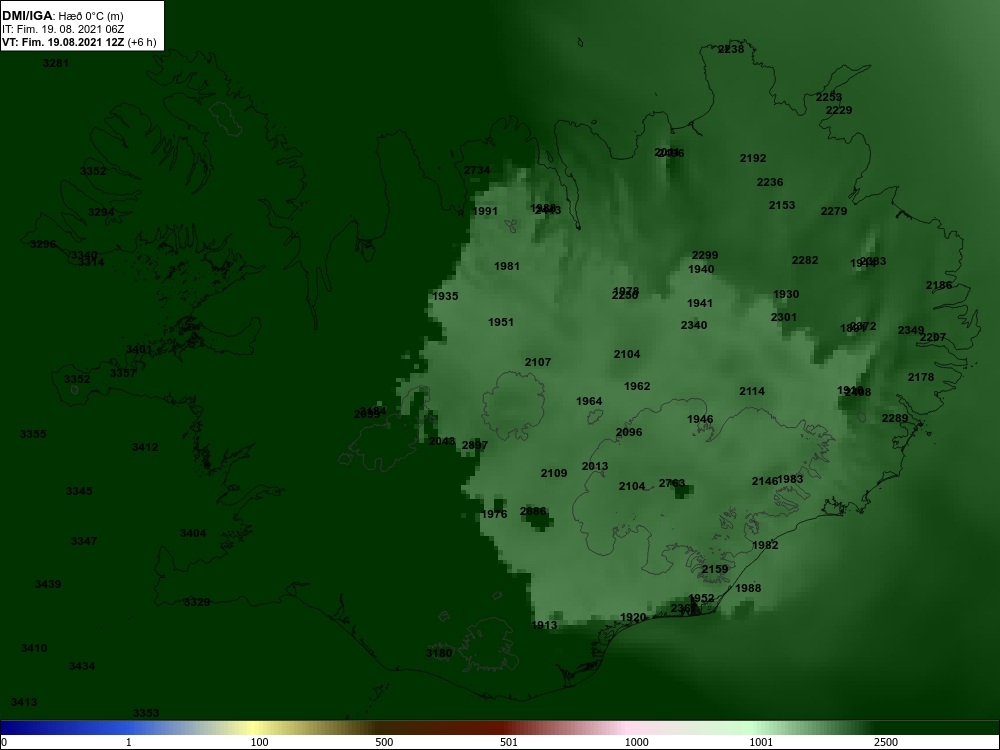
Task: Click the 2500 label on the color legend
Action: (885, 742)
